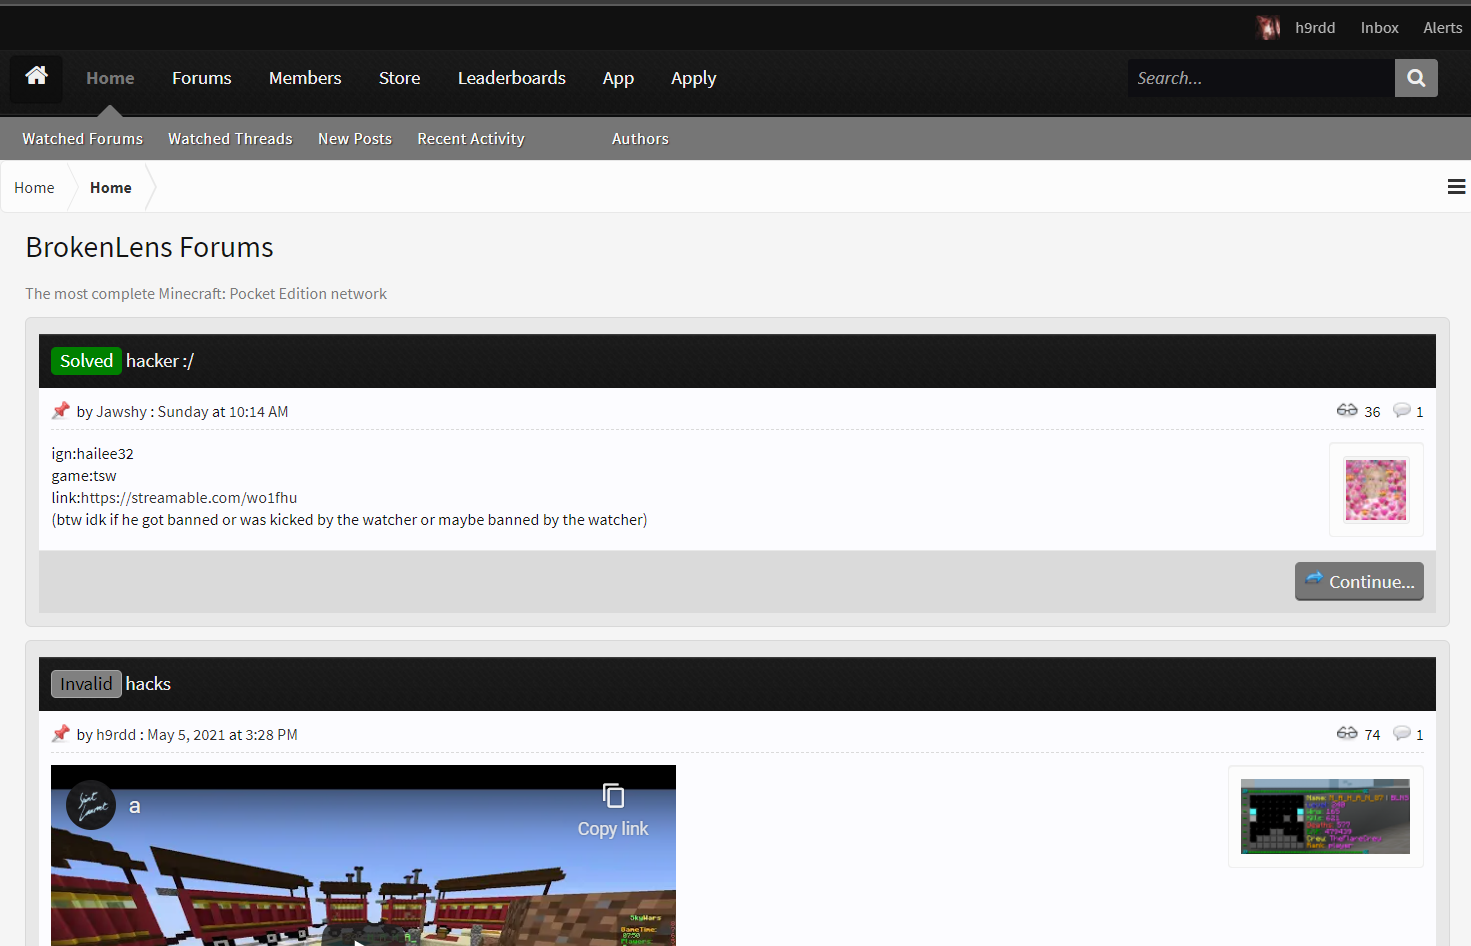
Task: Click the Solved prefix label
Action: pyautogui.click(x=86, y=361)
